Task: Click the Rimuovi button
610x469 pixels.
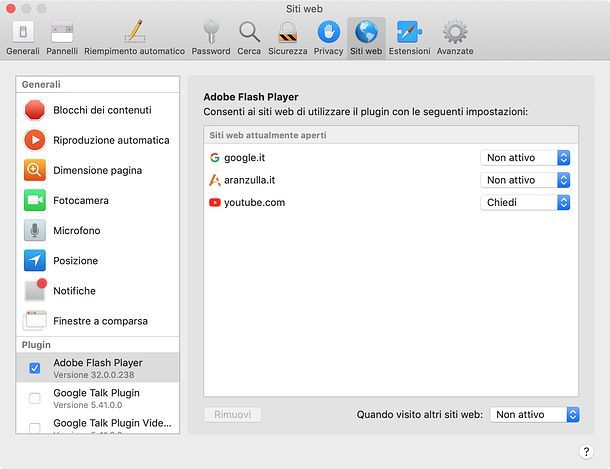Action: (x=232, y=415)
